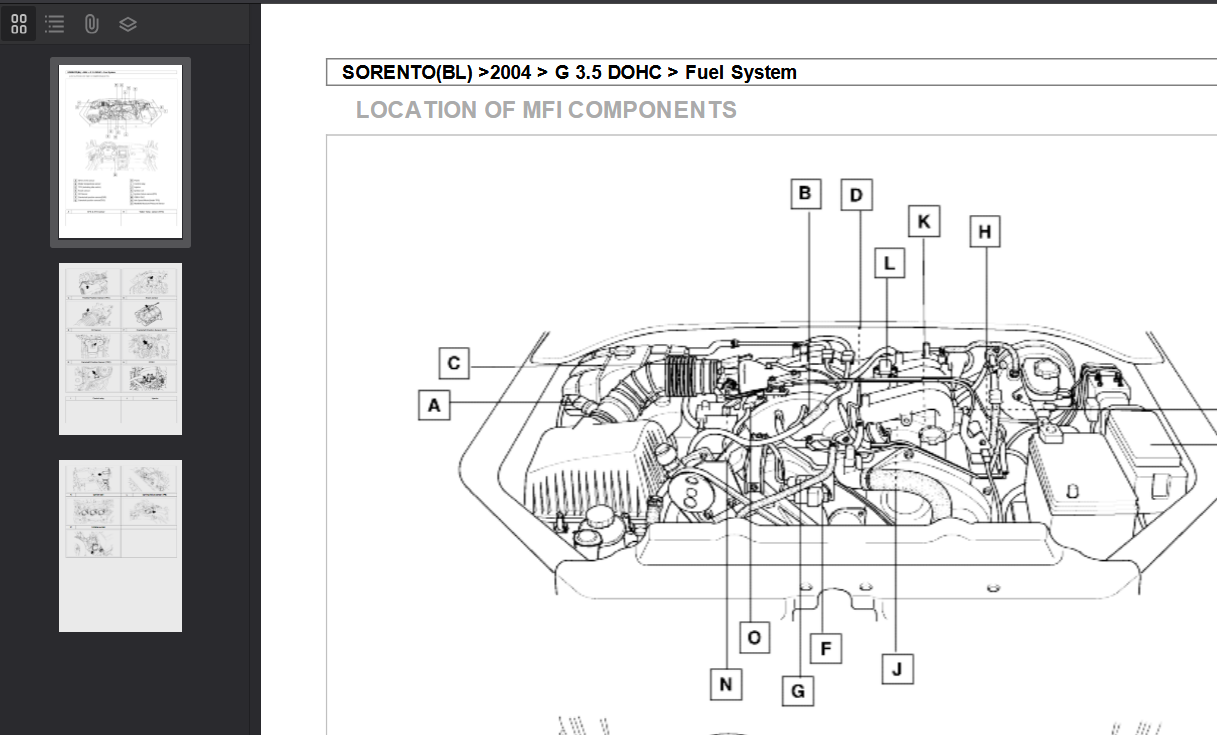Image resolution: width=1217 pixels, height=735 pixels.
Task: Click diagram label N
Action: [x=726, y=685]
